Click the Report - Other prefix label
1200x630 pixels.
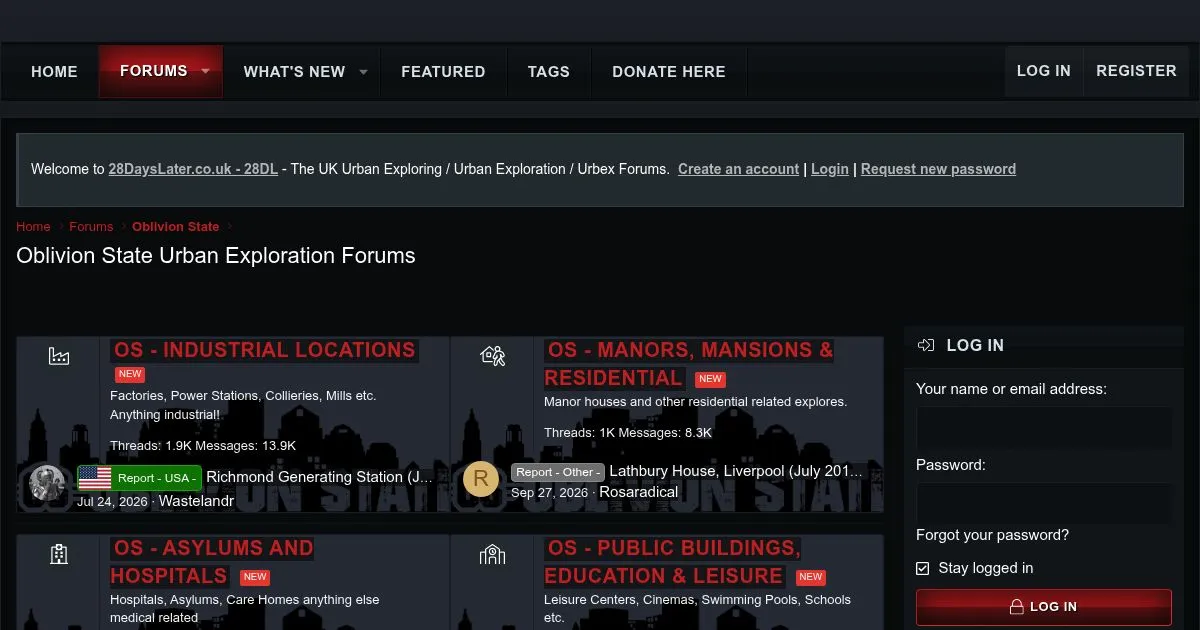pyautogui.click(x=558, y=472)
